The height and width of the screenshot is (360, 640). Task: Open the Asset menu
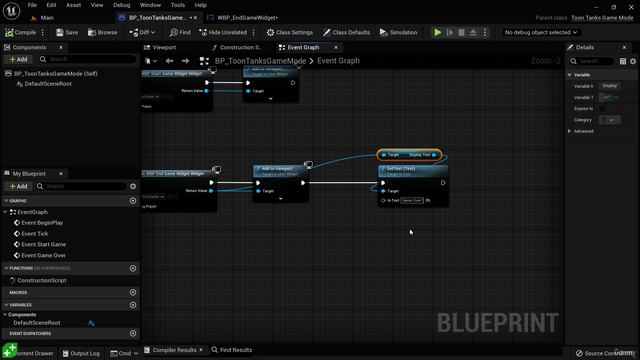(73, 5)
